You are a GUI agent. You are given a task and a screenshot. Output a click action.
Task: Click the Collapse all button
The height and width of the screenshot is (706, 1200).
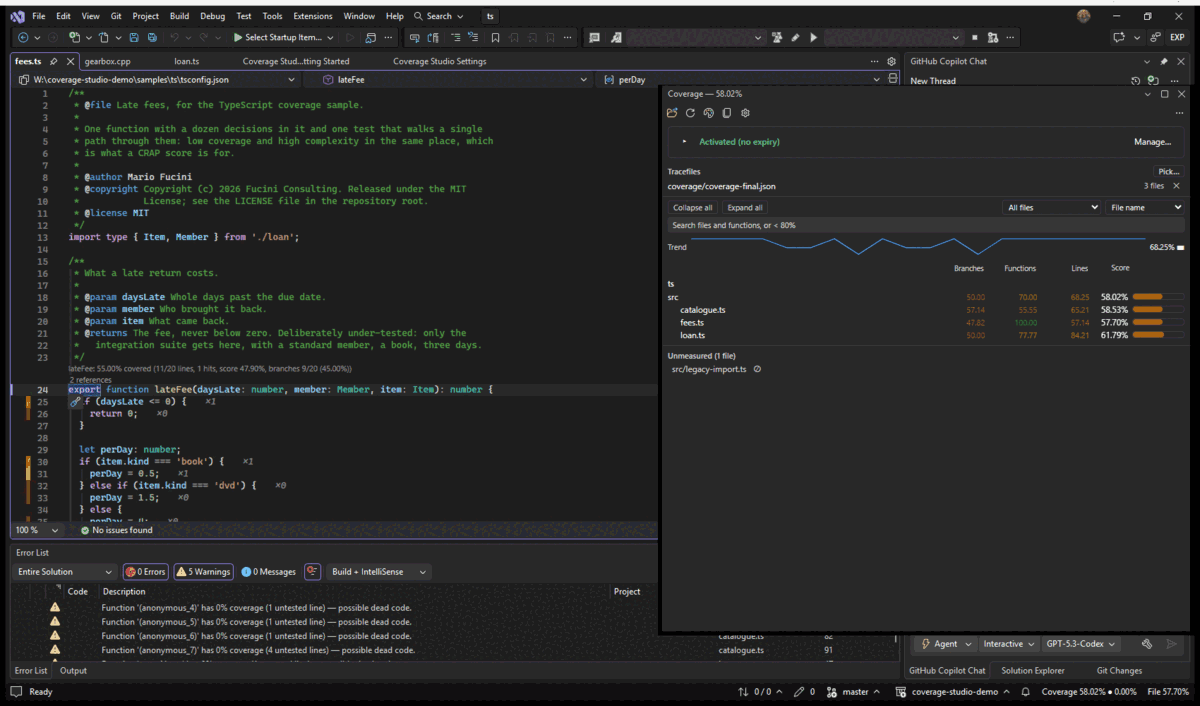click(693, 207)
